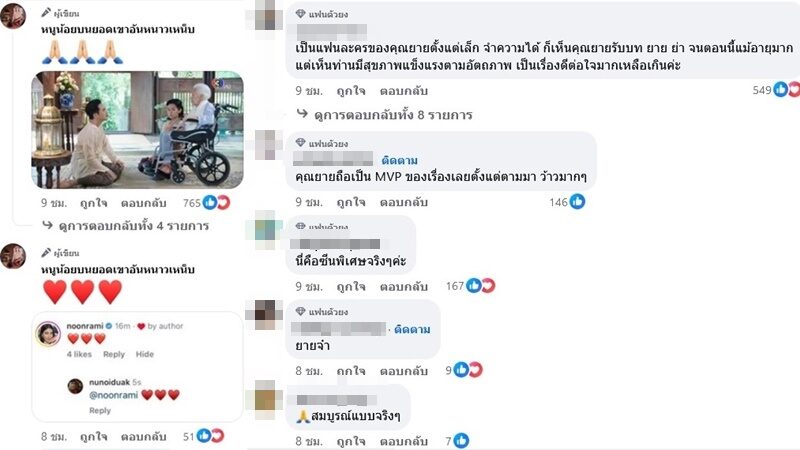Click 'ตอบกลับ' under the 'นี่คือซีนพิเศษจริงๆค่ะ' comment
This screenshot has width=800, height=450.
point(404,286)
